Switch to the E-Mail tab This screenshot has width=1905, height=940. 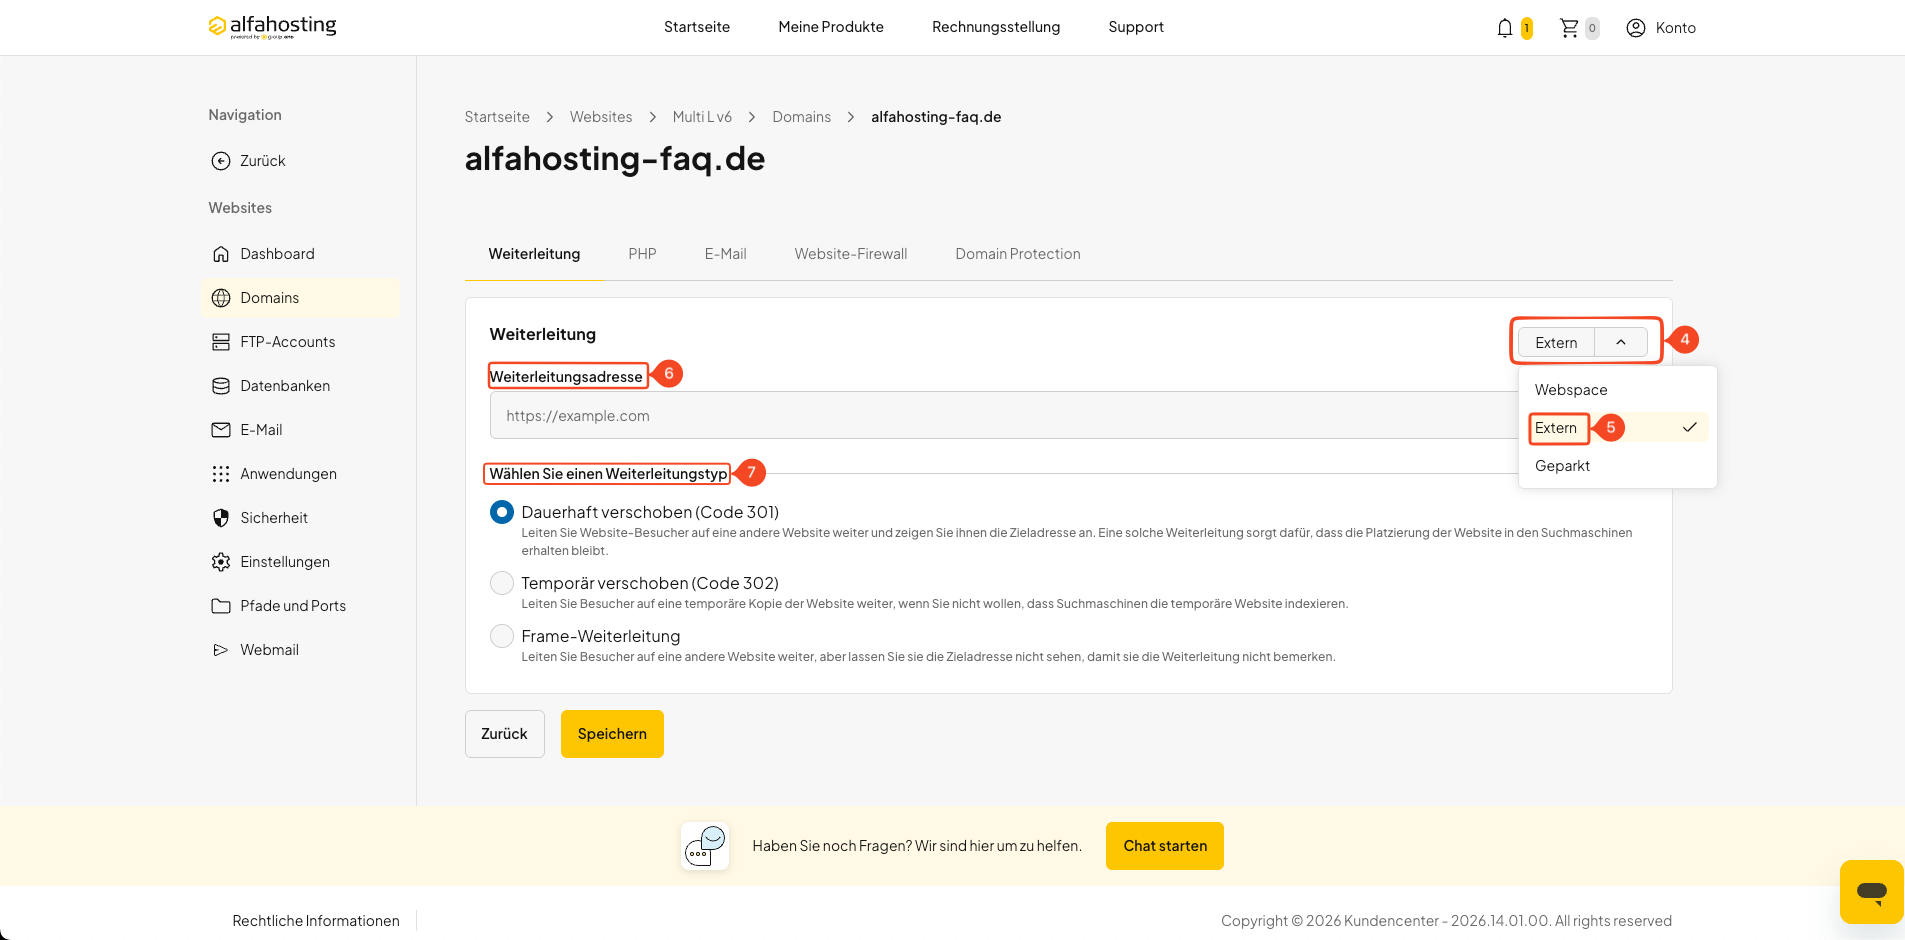(725, 254)
